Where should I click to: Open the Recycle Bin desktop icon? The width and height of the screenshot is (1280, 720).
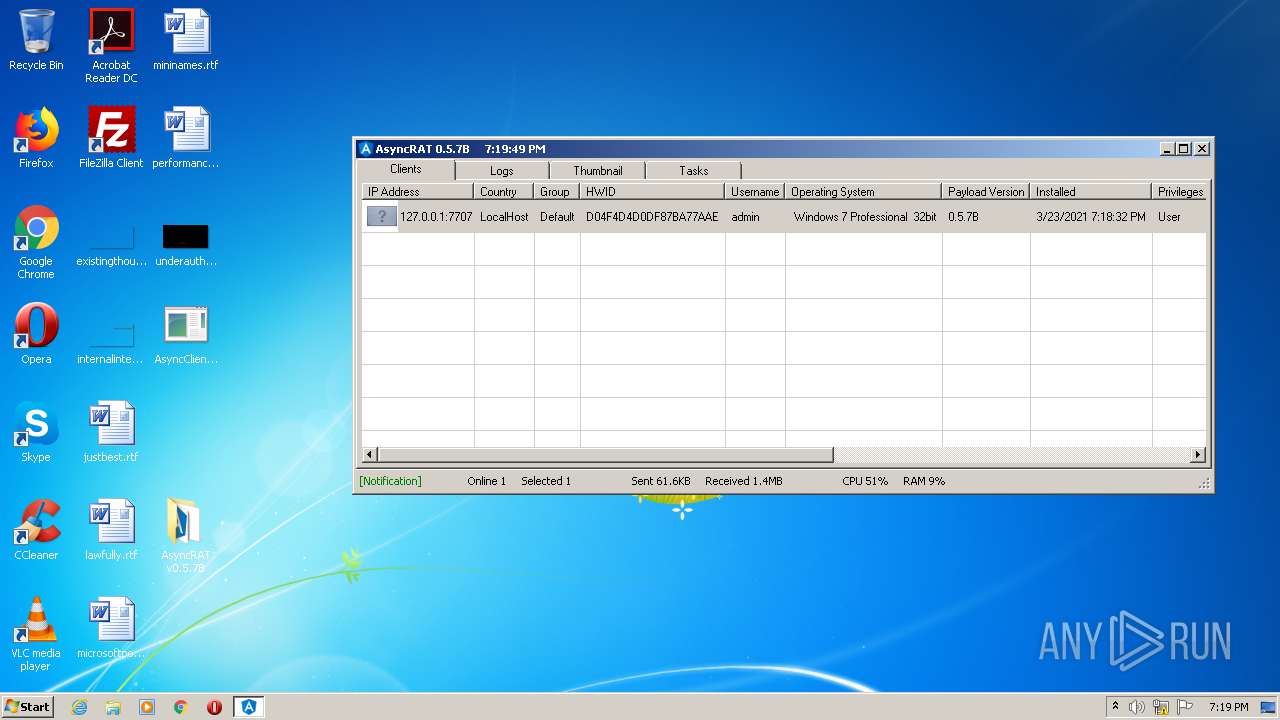36,40
